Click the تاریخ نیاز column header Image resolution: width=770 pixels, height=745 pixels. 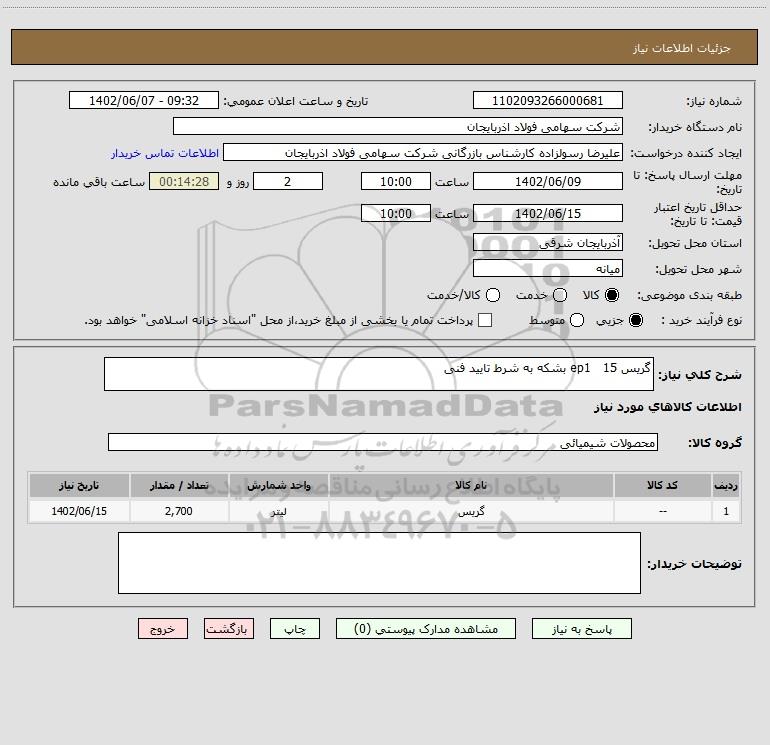(x=79, y=485)
